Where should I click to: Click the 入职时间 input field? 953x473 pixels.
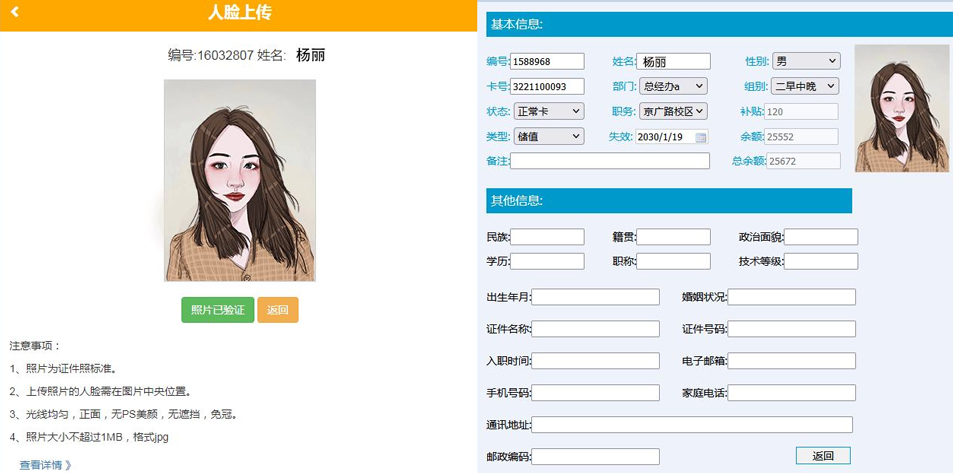[x=596, y=361]
